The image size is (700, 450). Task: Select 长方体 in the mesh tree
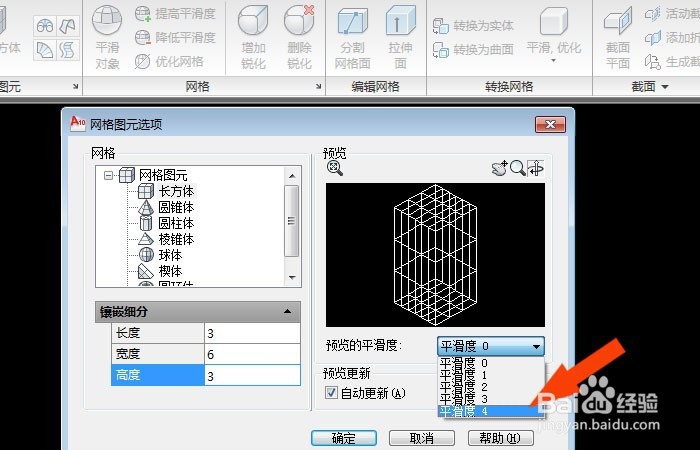coord(176,192)
